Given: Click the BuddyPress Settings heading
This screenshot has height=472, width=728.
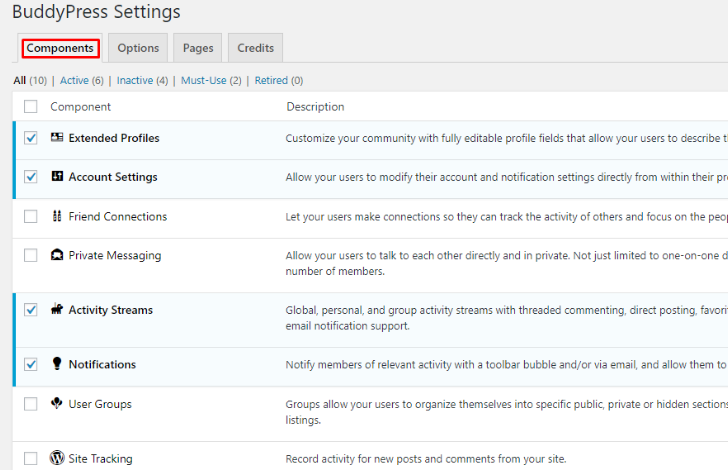Looking at the screenshot, I should (x=96, y=12).
